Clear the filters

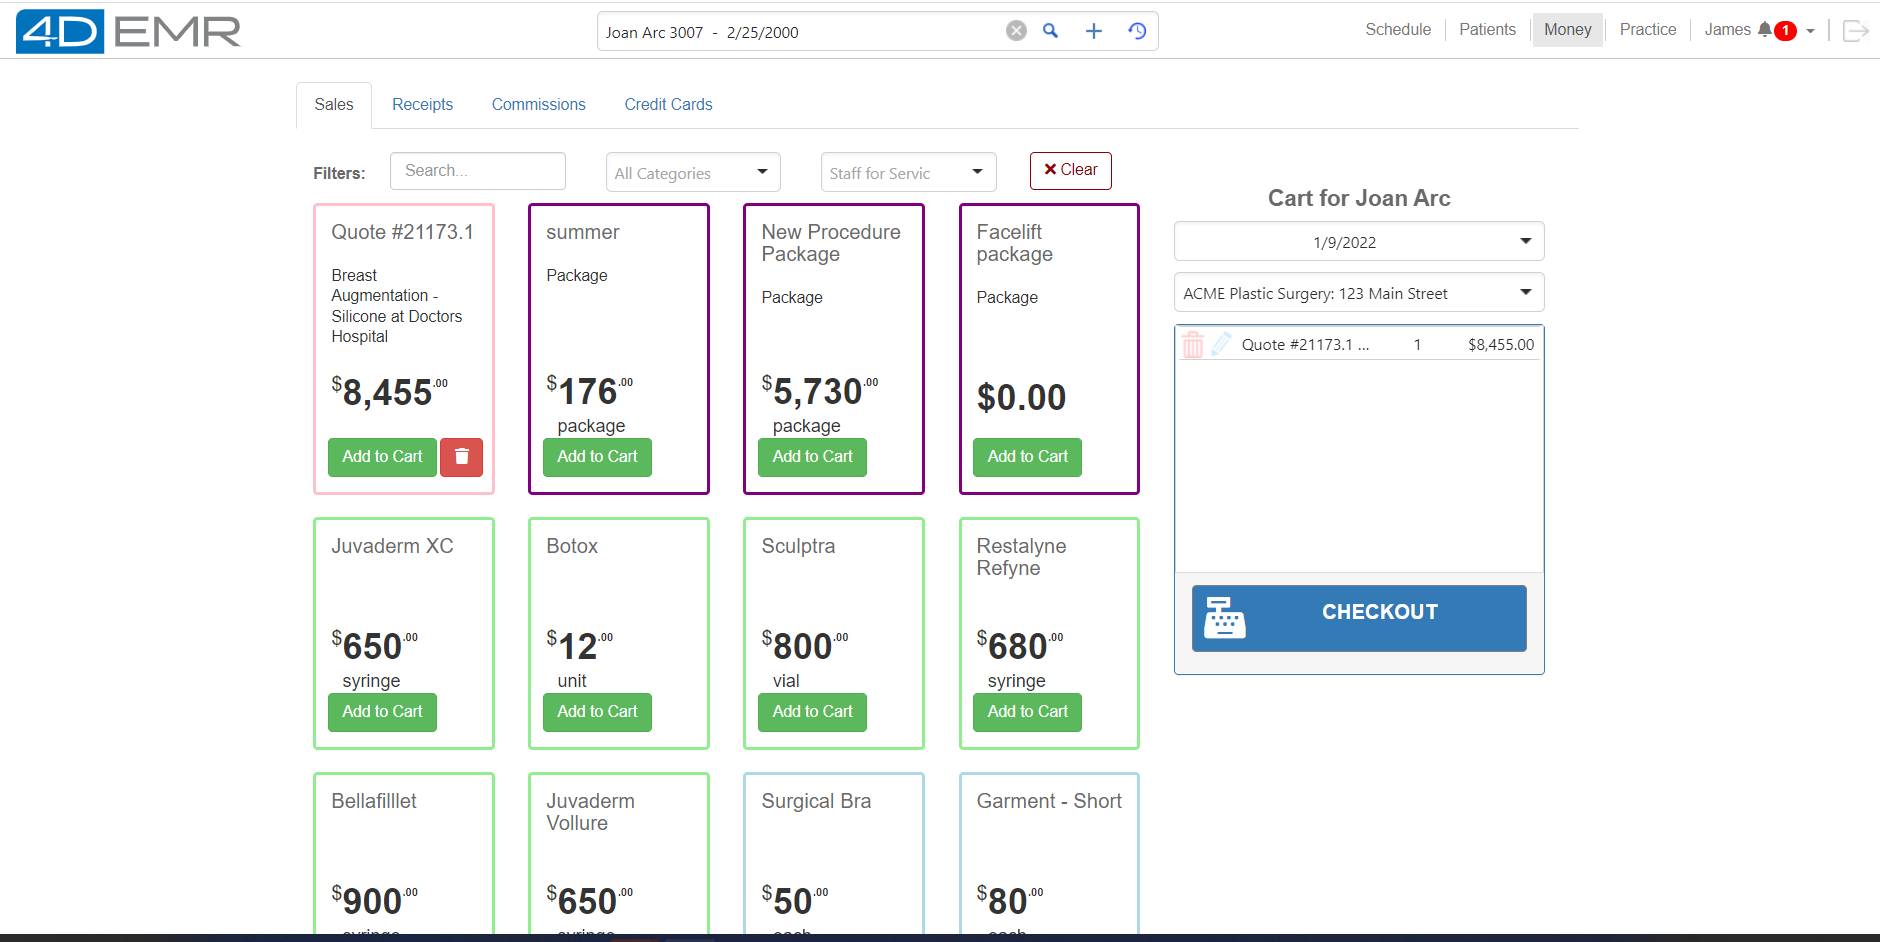coord(1071,170)
